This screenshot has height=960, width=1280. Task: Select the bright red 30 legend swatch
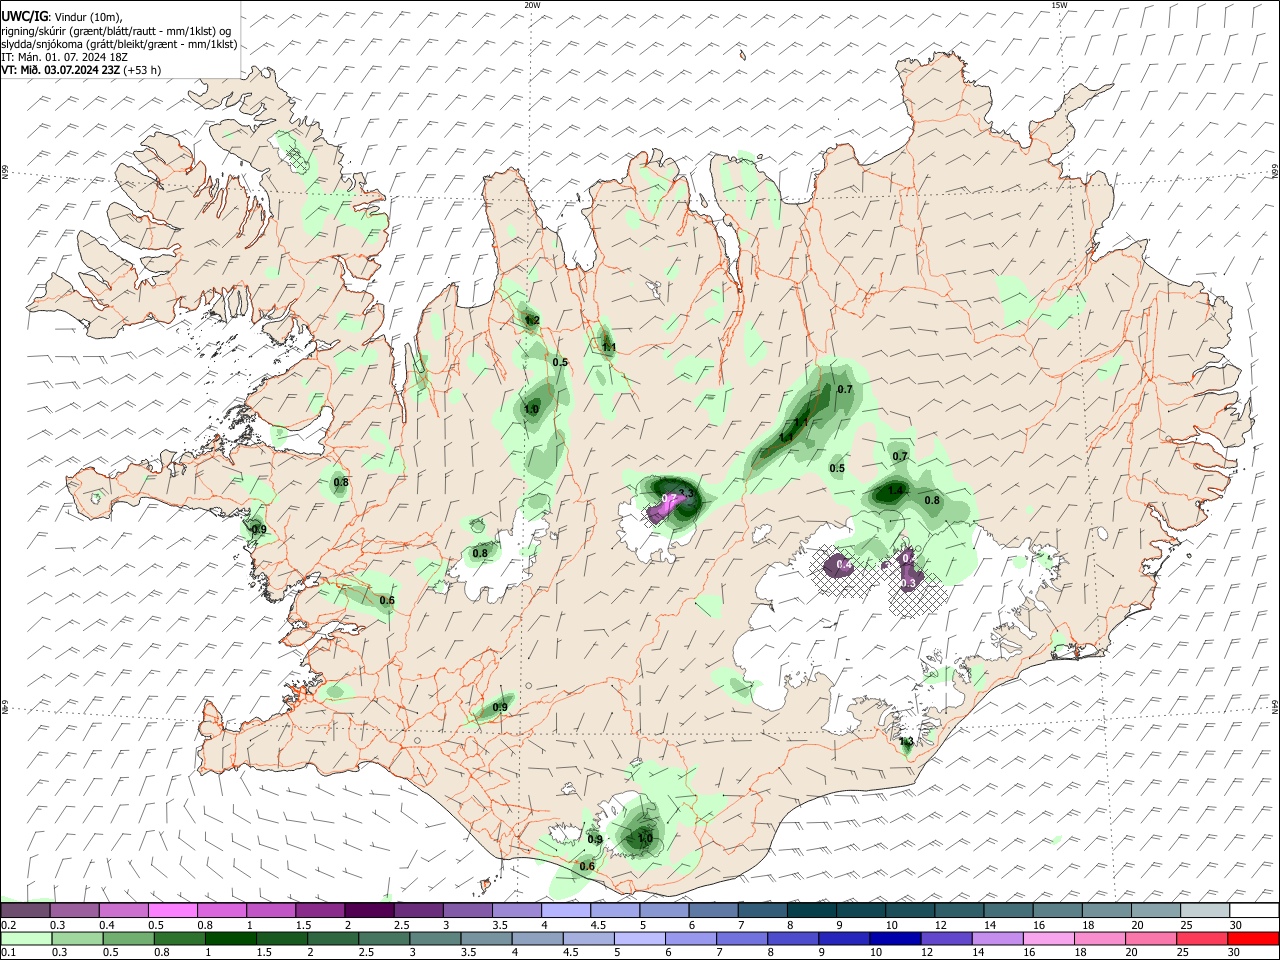(1252, 939)
